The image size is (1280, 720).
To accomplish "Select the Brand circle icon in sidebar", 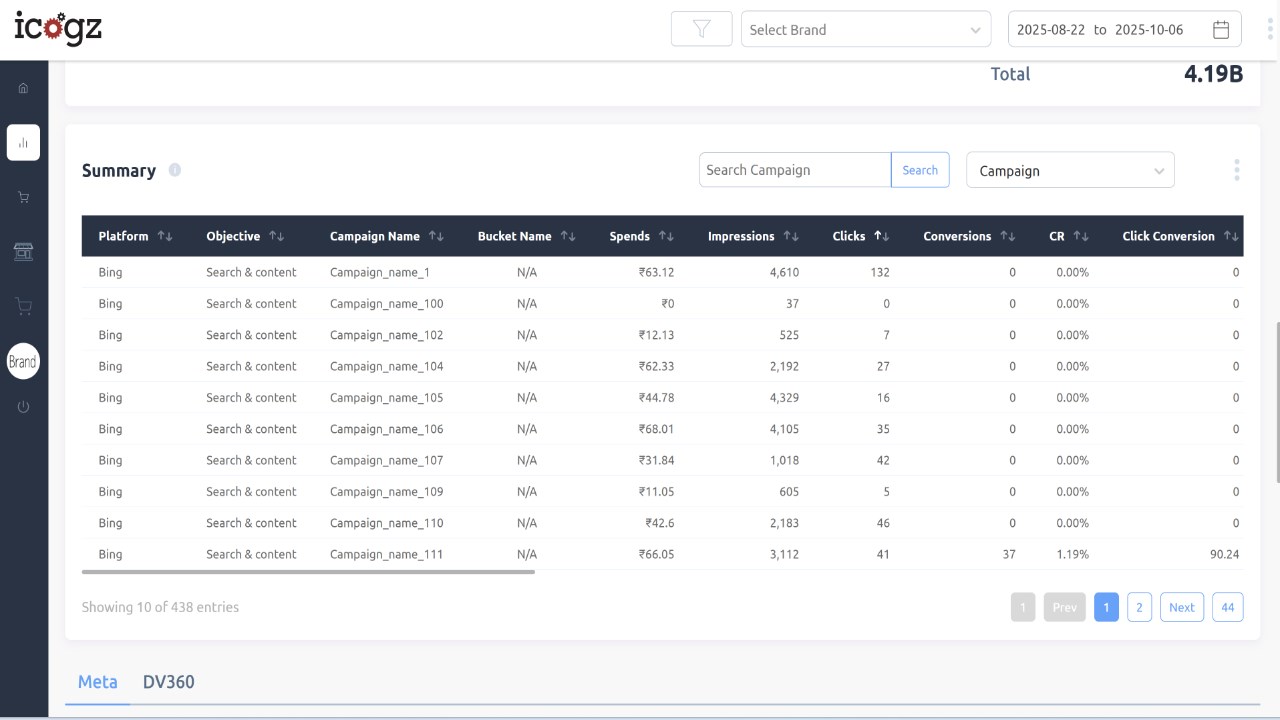I will (x=23, y=362).
